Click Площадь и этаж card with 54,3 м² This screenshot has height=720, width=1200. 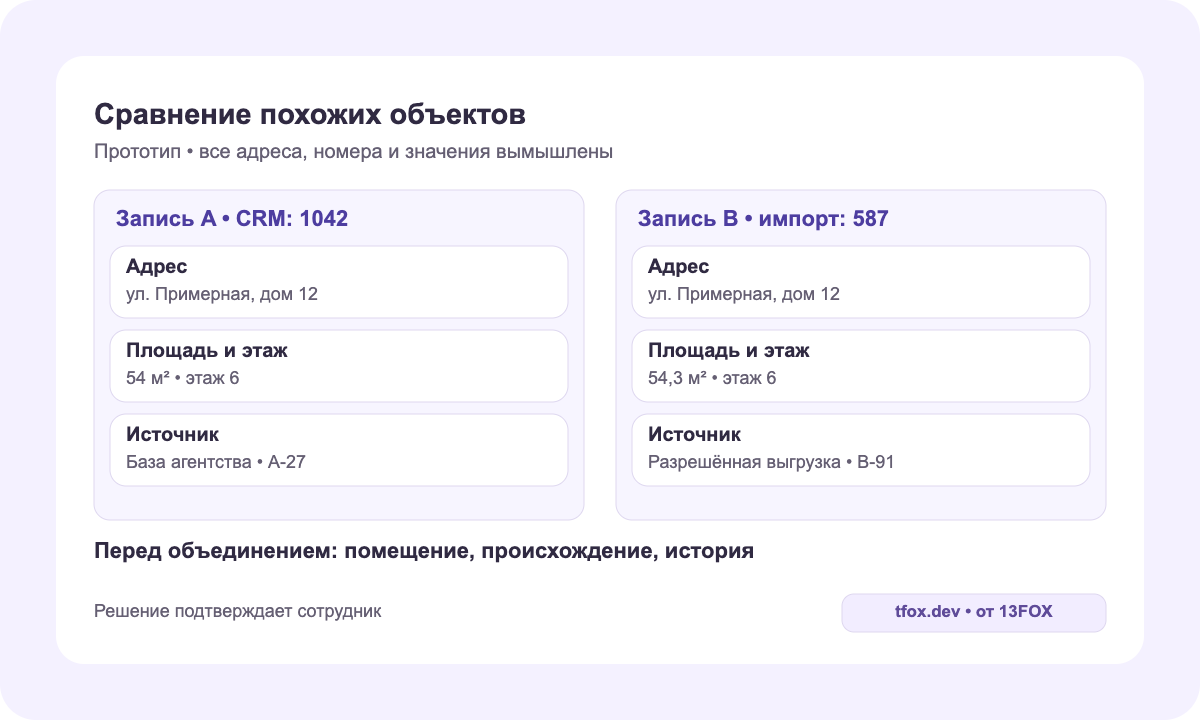(x=861, y=366)
